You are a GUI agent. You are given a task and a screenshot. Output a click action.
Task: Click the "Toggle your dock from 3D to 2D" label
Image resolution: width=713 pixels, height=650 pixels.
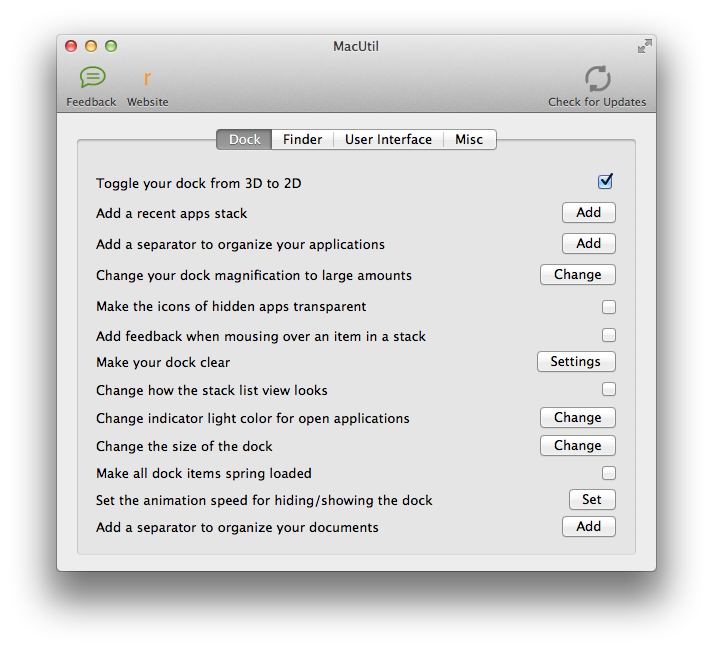[199, 183]
